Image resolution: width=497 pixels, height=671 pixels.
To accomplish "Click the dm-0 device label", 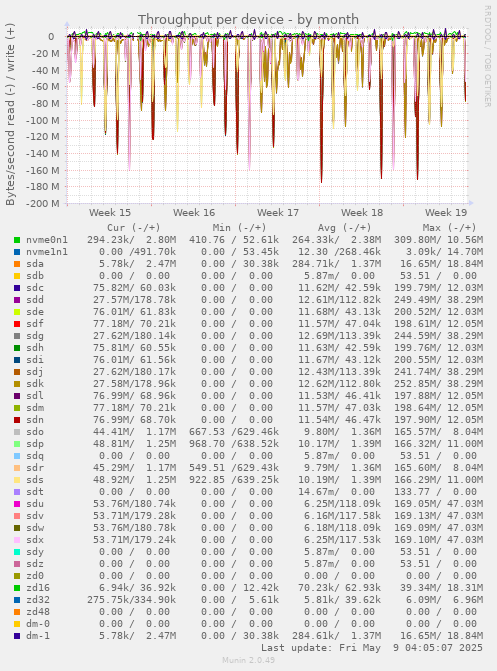I will click(x=38, y=623).
